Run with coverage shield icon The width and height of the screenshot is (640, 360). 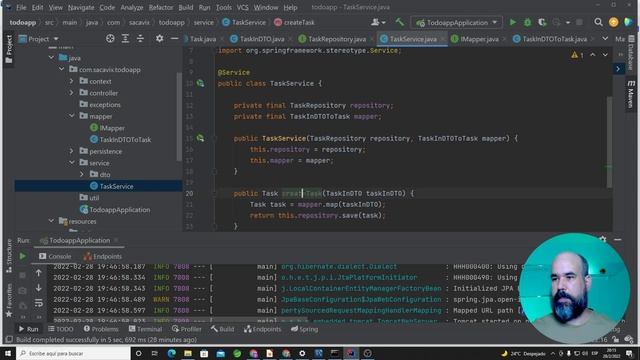pos(542,22)
